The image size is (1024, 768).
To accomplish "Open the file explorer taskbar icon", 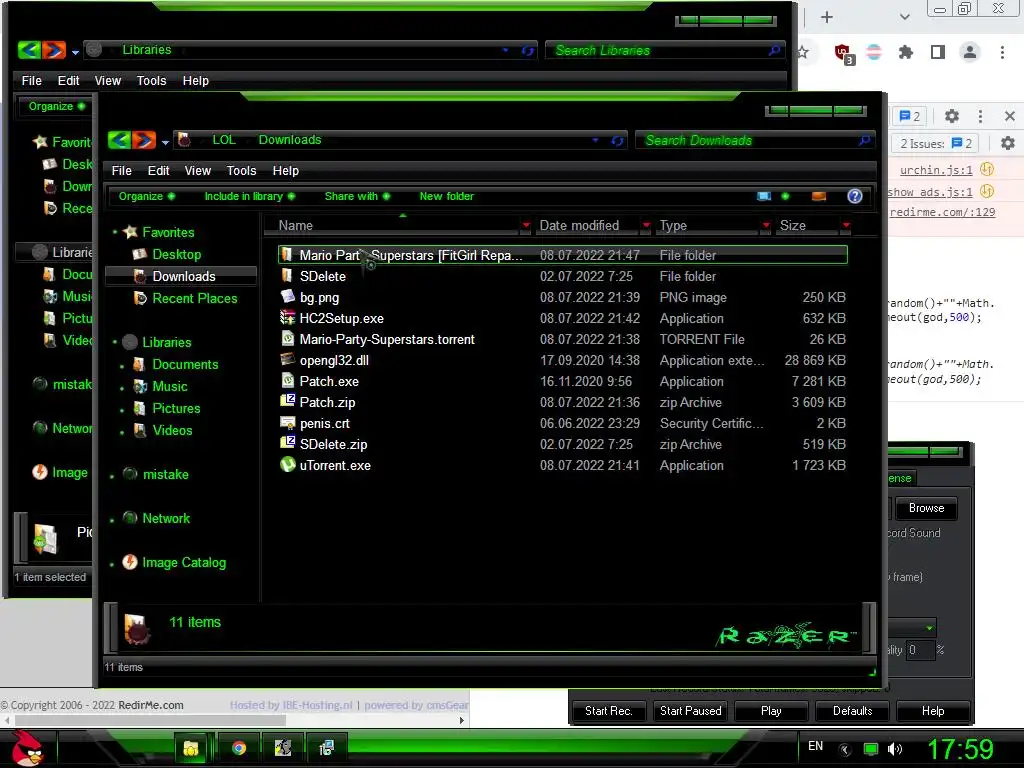I will (191, 748).
